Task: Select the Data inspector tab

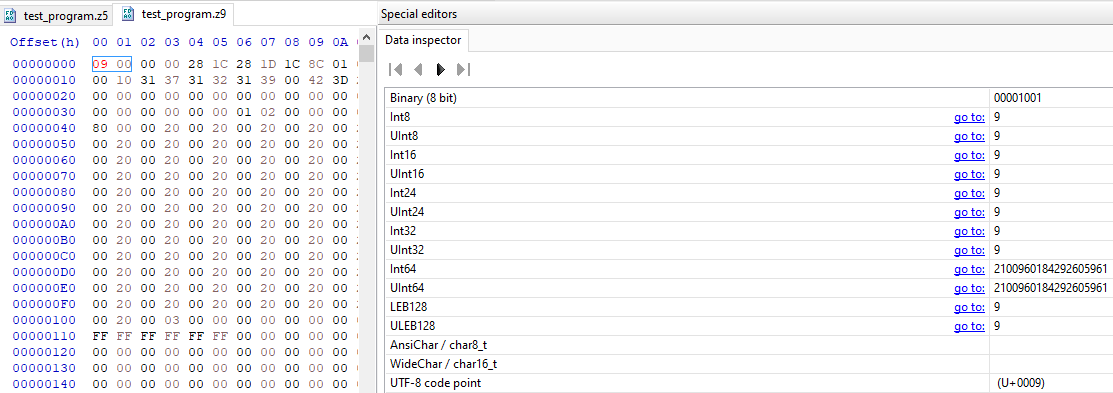Action: coord(423,40)
